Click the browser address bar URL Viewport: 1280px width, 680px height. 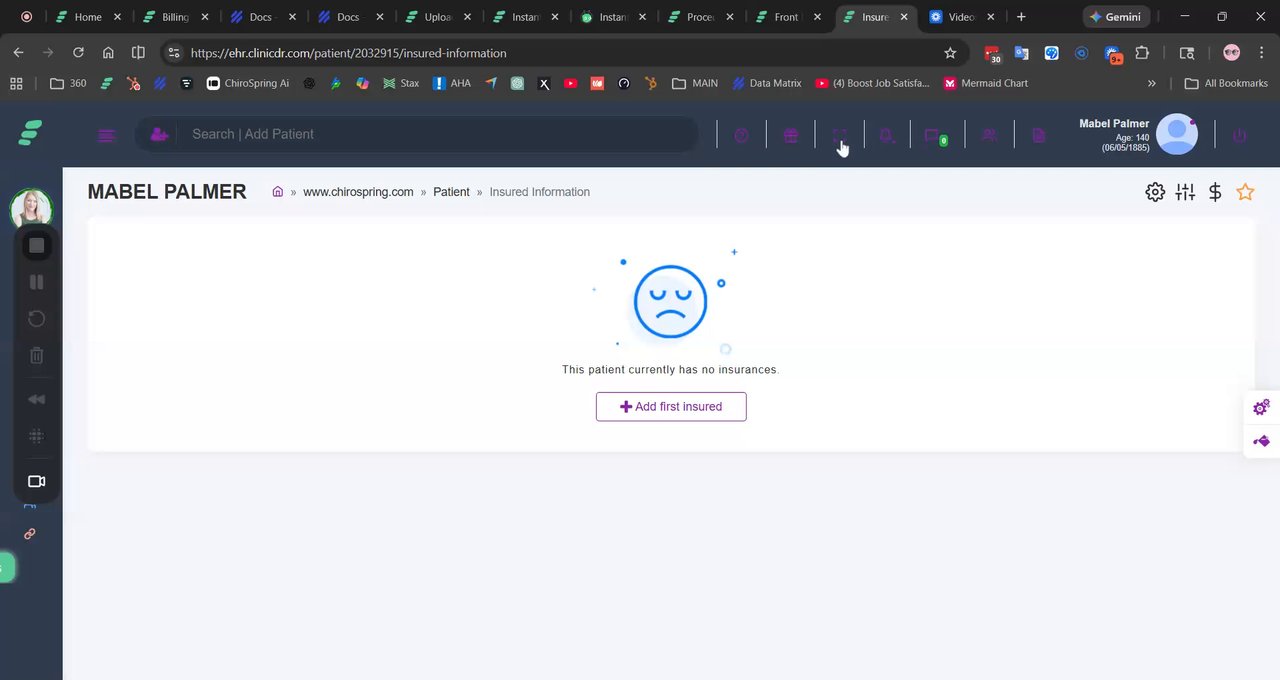[348, 53]
